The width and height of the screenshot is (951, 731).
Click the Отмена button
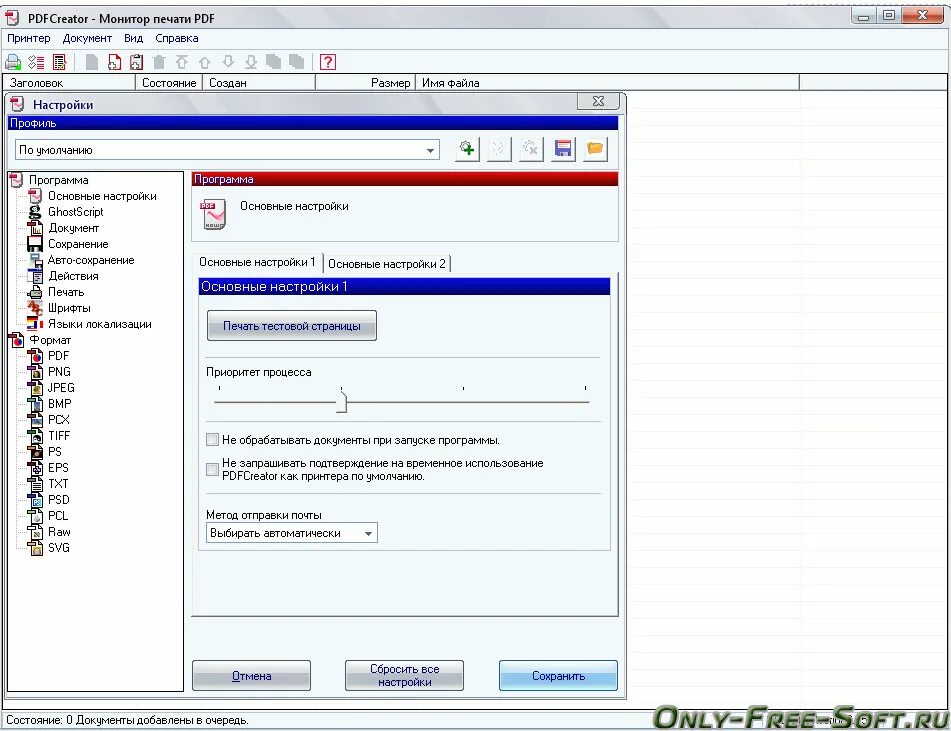coord(251,676)
